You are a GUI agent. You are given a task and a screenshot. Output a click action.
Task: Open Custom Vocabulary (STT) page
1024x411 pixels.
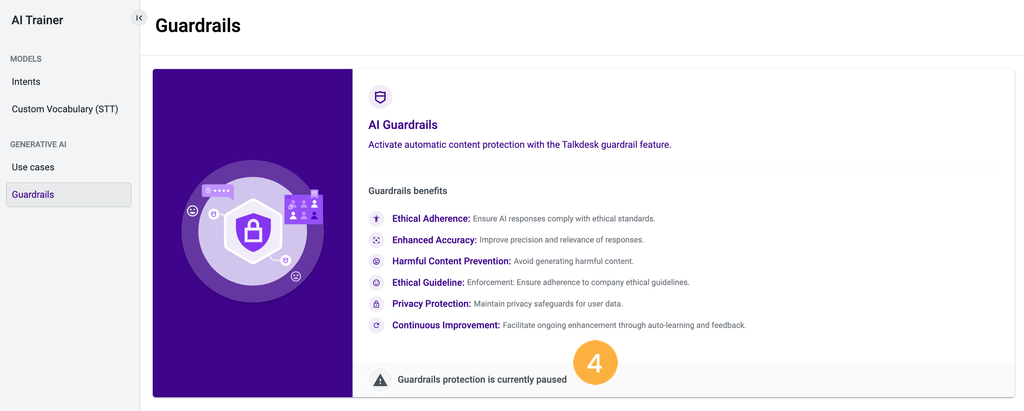pos(65,109)
